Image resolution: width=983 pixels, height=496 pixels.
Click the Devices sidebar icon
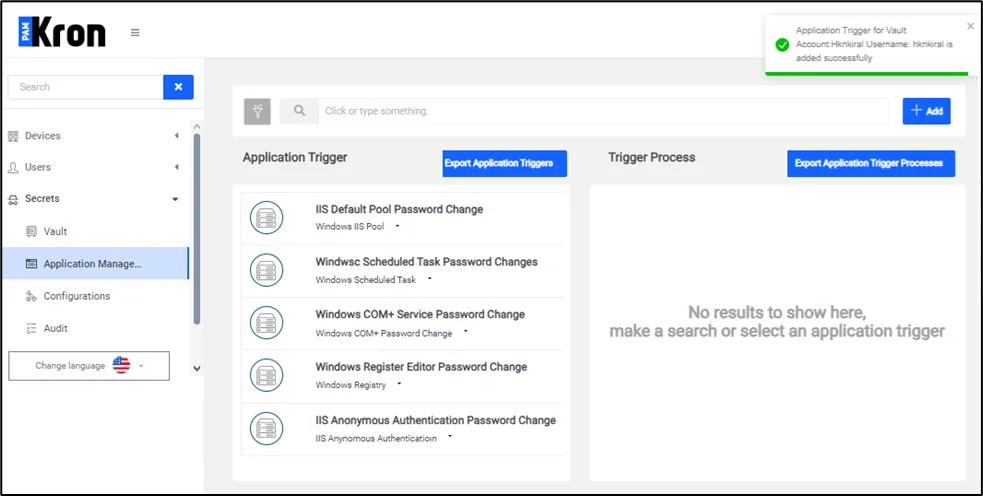[13, 136]
